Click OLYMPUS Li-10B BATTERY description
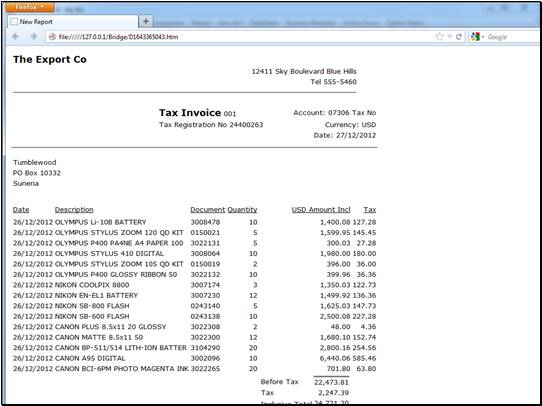542x406 pixels. (101, 222)
